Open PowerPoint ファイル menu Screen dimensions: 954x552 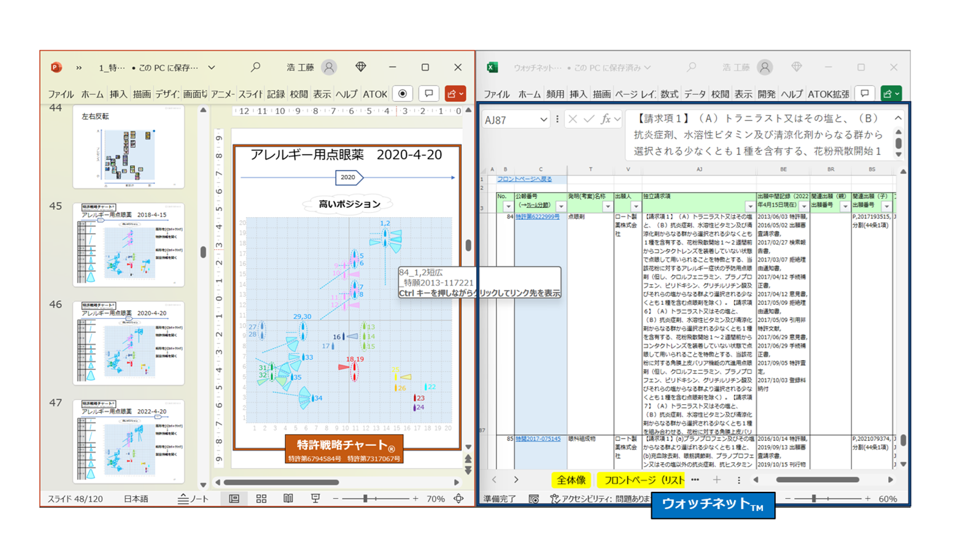pos(61,94)
